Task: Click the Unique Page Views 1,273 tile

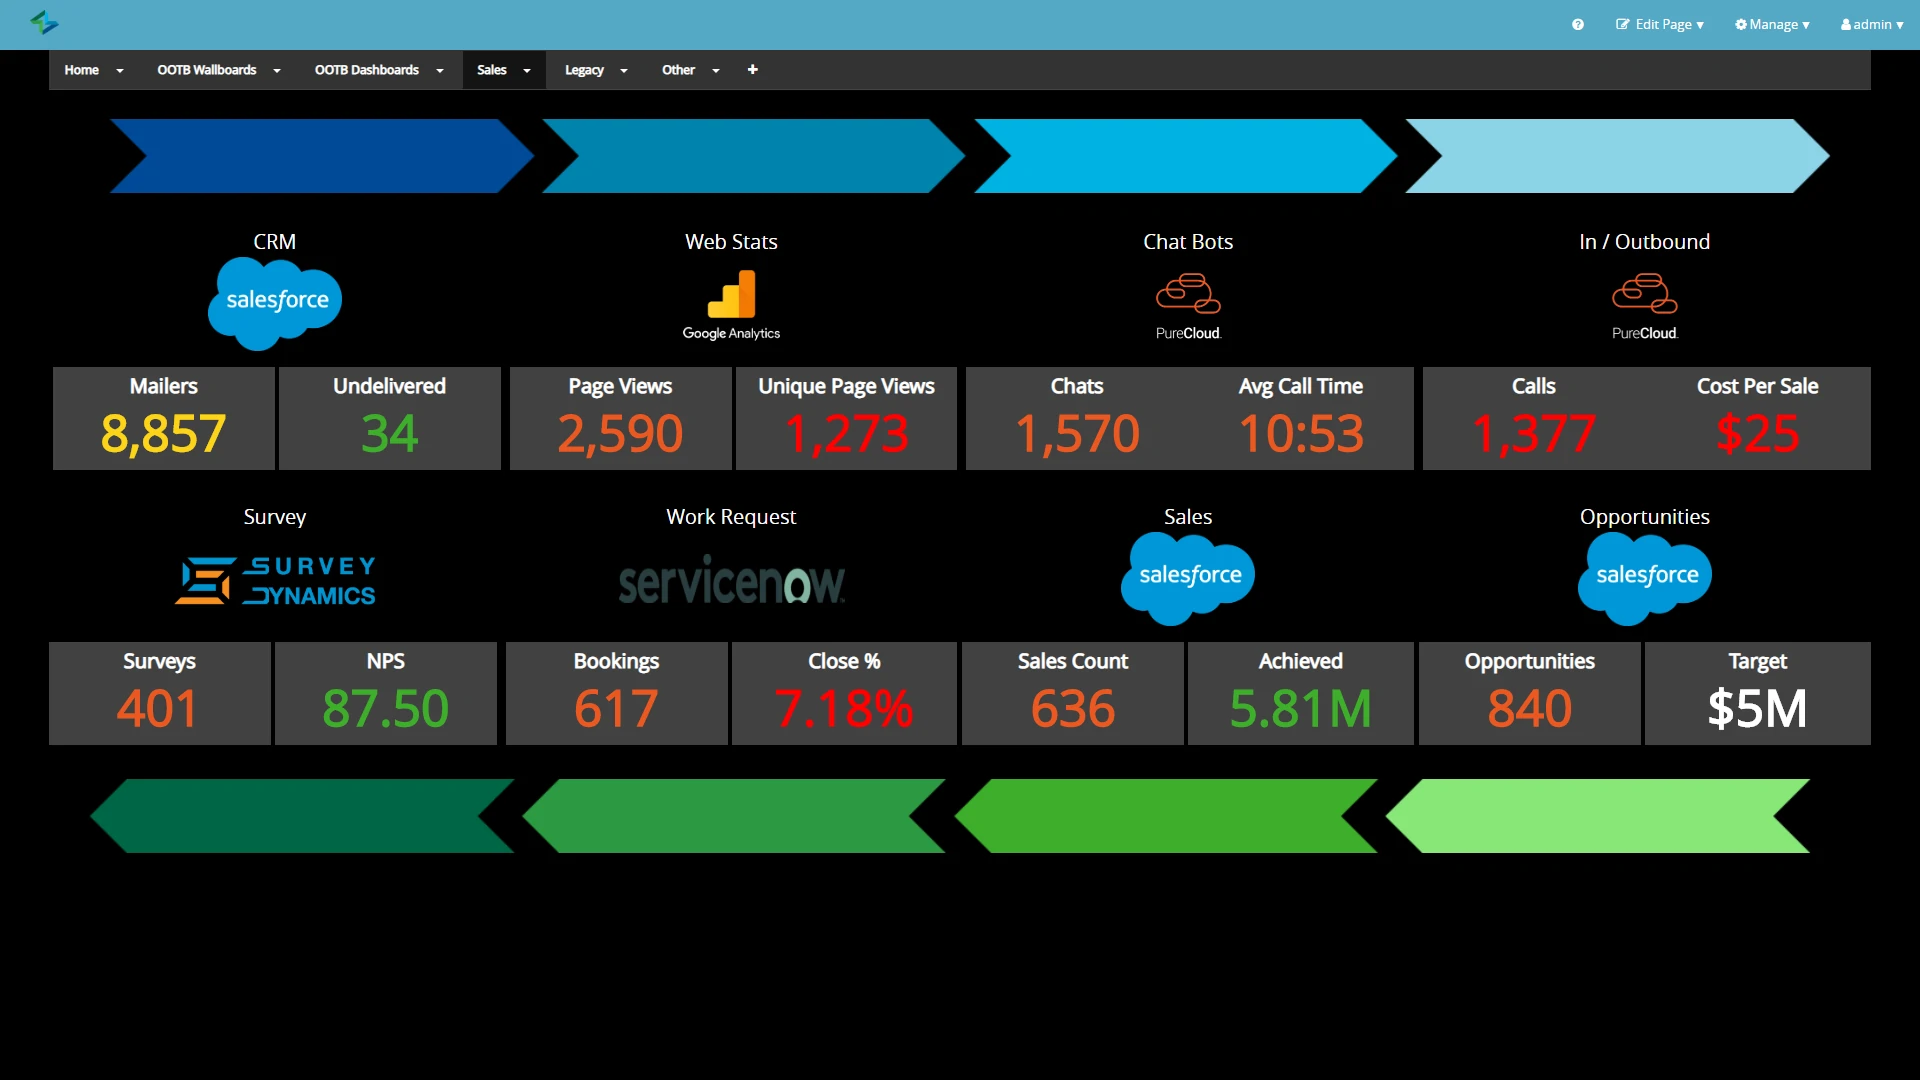Action: (x=846, y=418)
